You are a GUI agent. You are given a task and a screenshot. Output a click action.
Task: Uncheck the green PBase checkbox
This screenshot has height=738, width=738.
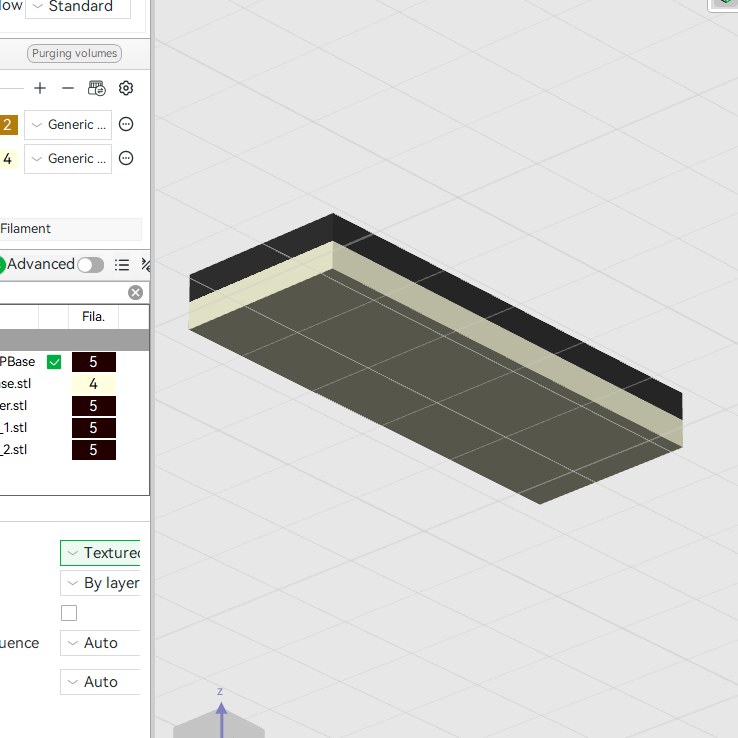54,362
